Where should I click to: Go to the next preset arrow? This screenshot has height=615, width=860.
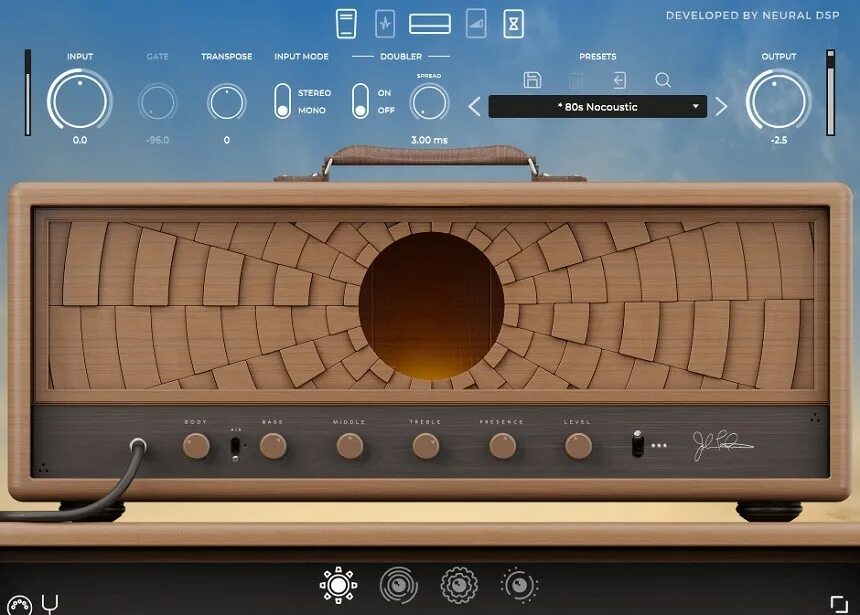click(721, 106)
